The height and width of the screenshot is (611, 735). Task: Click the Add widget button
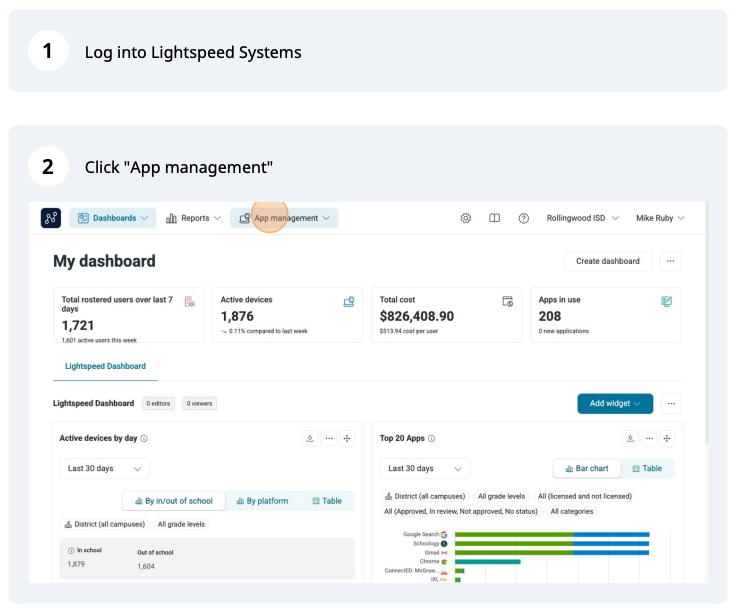point(615,403)
